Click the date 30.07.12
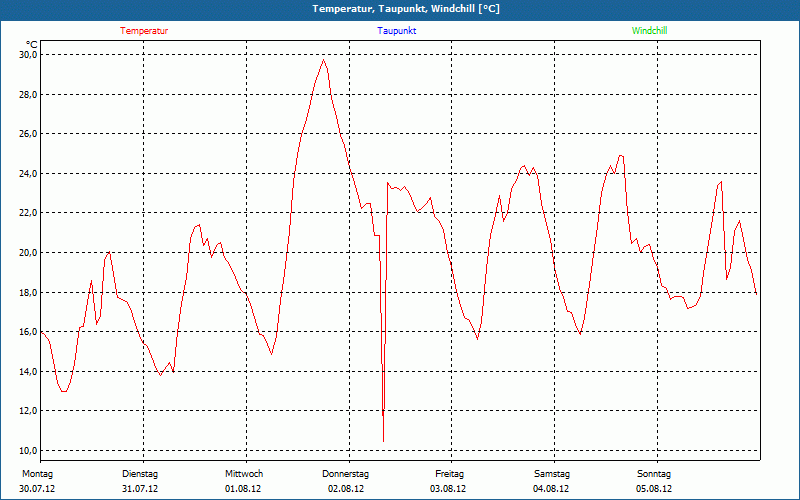Viewport: 800px width, 500px height. pos(37,489)
